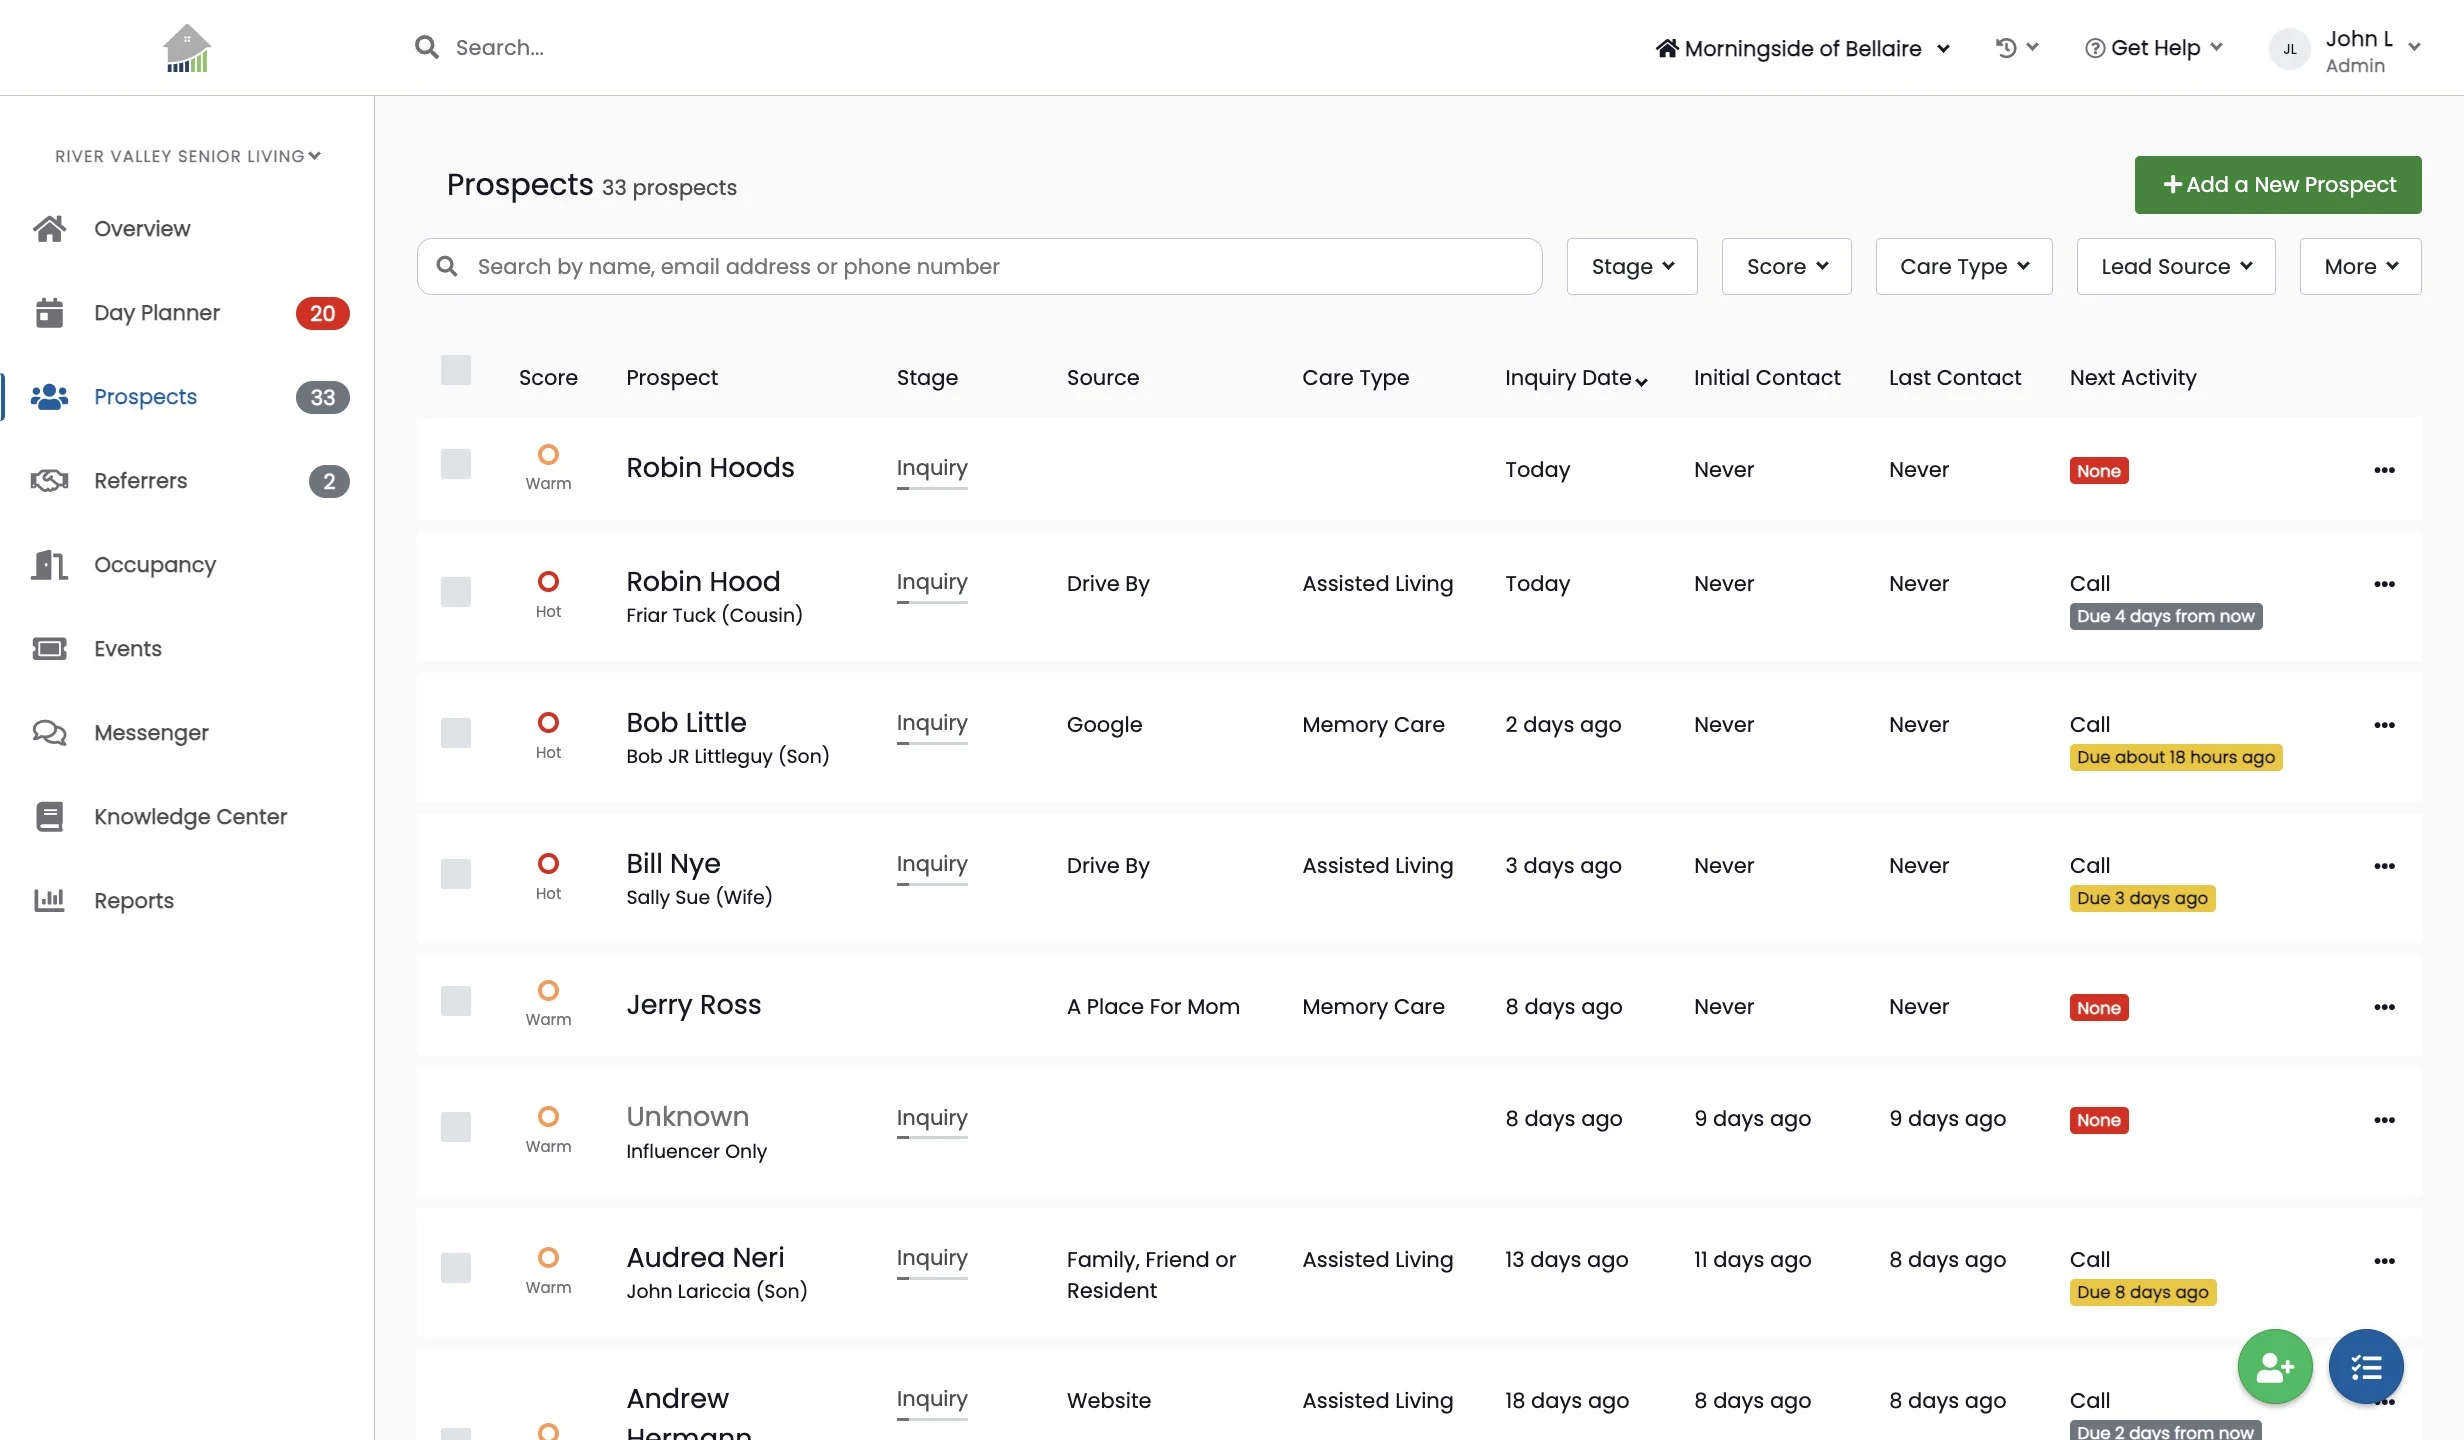The image size is (2464, 1440).
Task: Click Add a New Prospect button
Action: point(2277,185)
